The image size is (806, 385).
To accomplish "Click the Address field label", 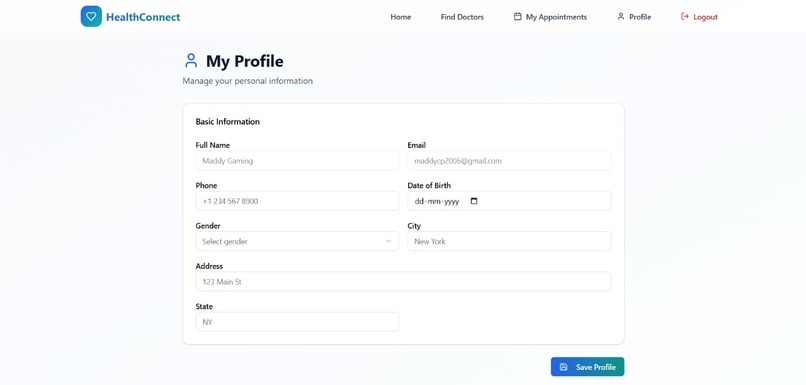I will click(209, 266).
